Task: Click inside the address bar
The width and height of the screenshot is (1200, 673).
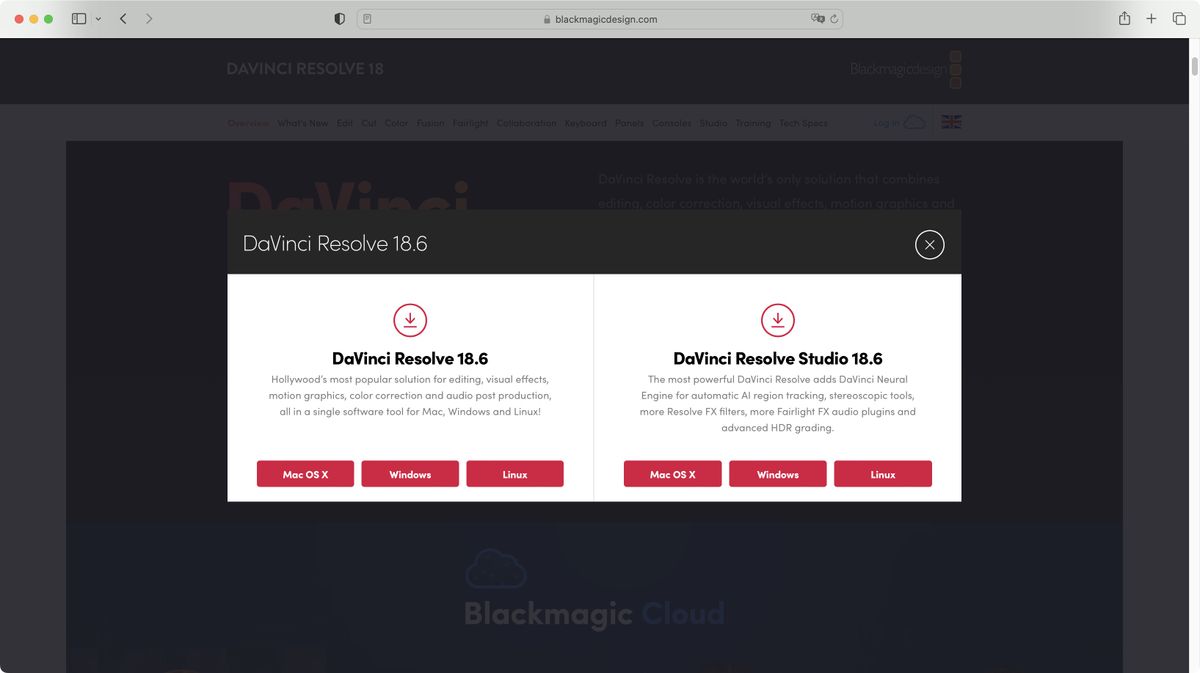Action: click(x=600, y=18)
